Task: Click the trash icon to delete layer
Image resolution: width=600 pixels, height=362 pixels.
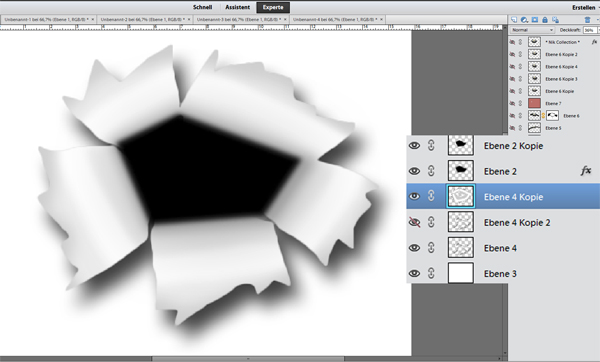Action: tap(587, 20)
